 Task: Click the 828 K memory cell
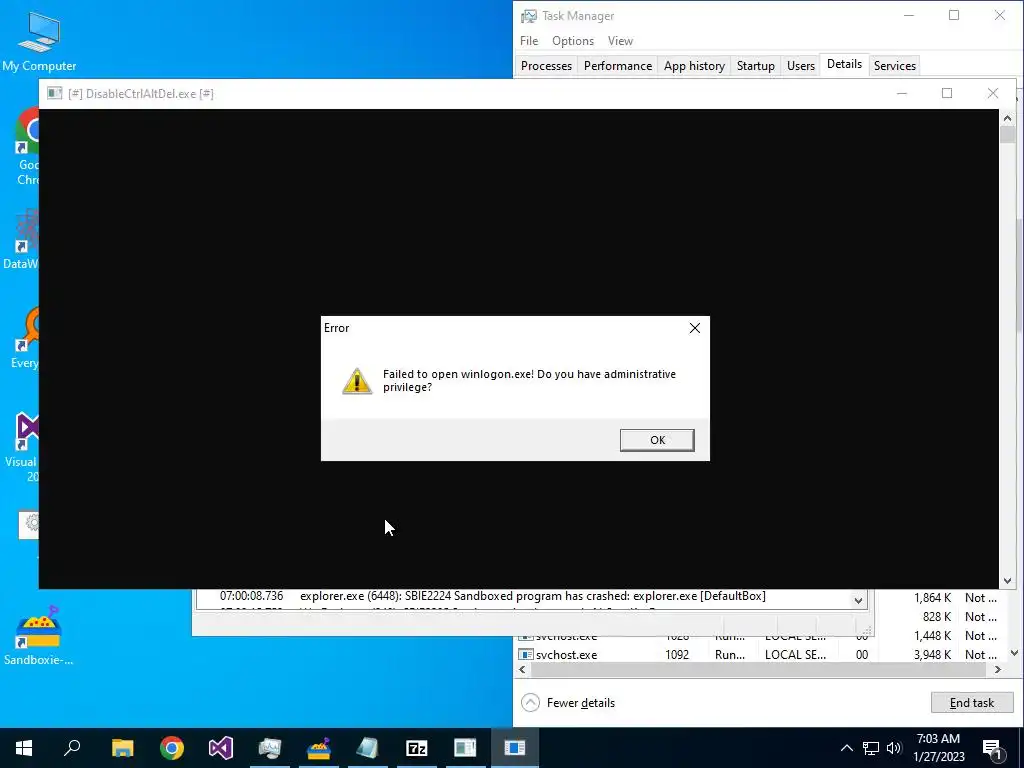(936, 616)
